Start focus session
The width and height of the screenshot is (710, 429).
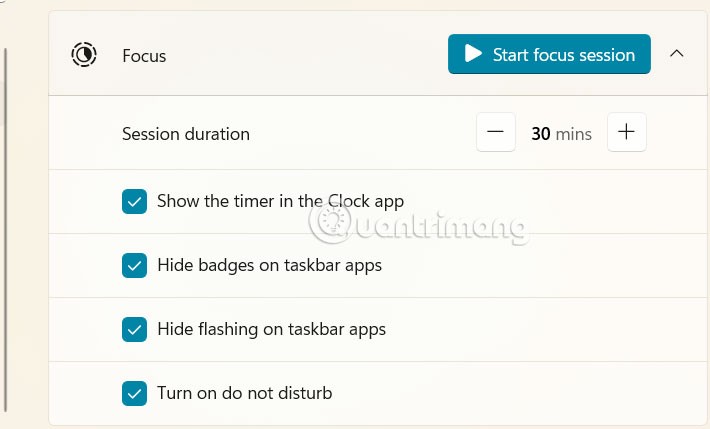tap(549, 54)
